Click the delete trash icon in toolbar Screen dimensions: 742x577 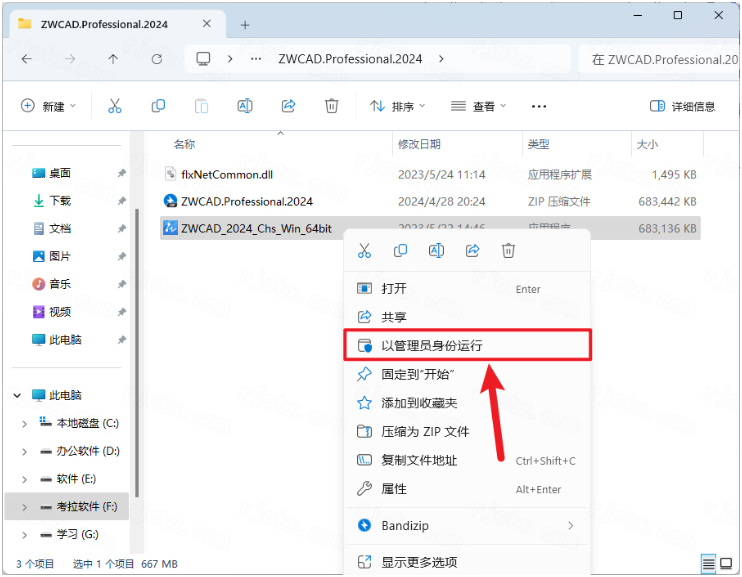click(x=332, y=106)
